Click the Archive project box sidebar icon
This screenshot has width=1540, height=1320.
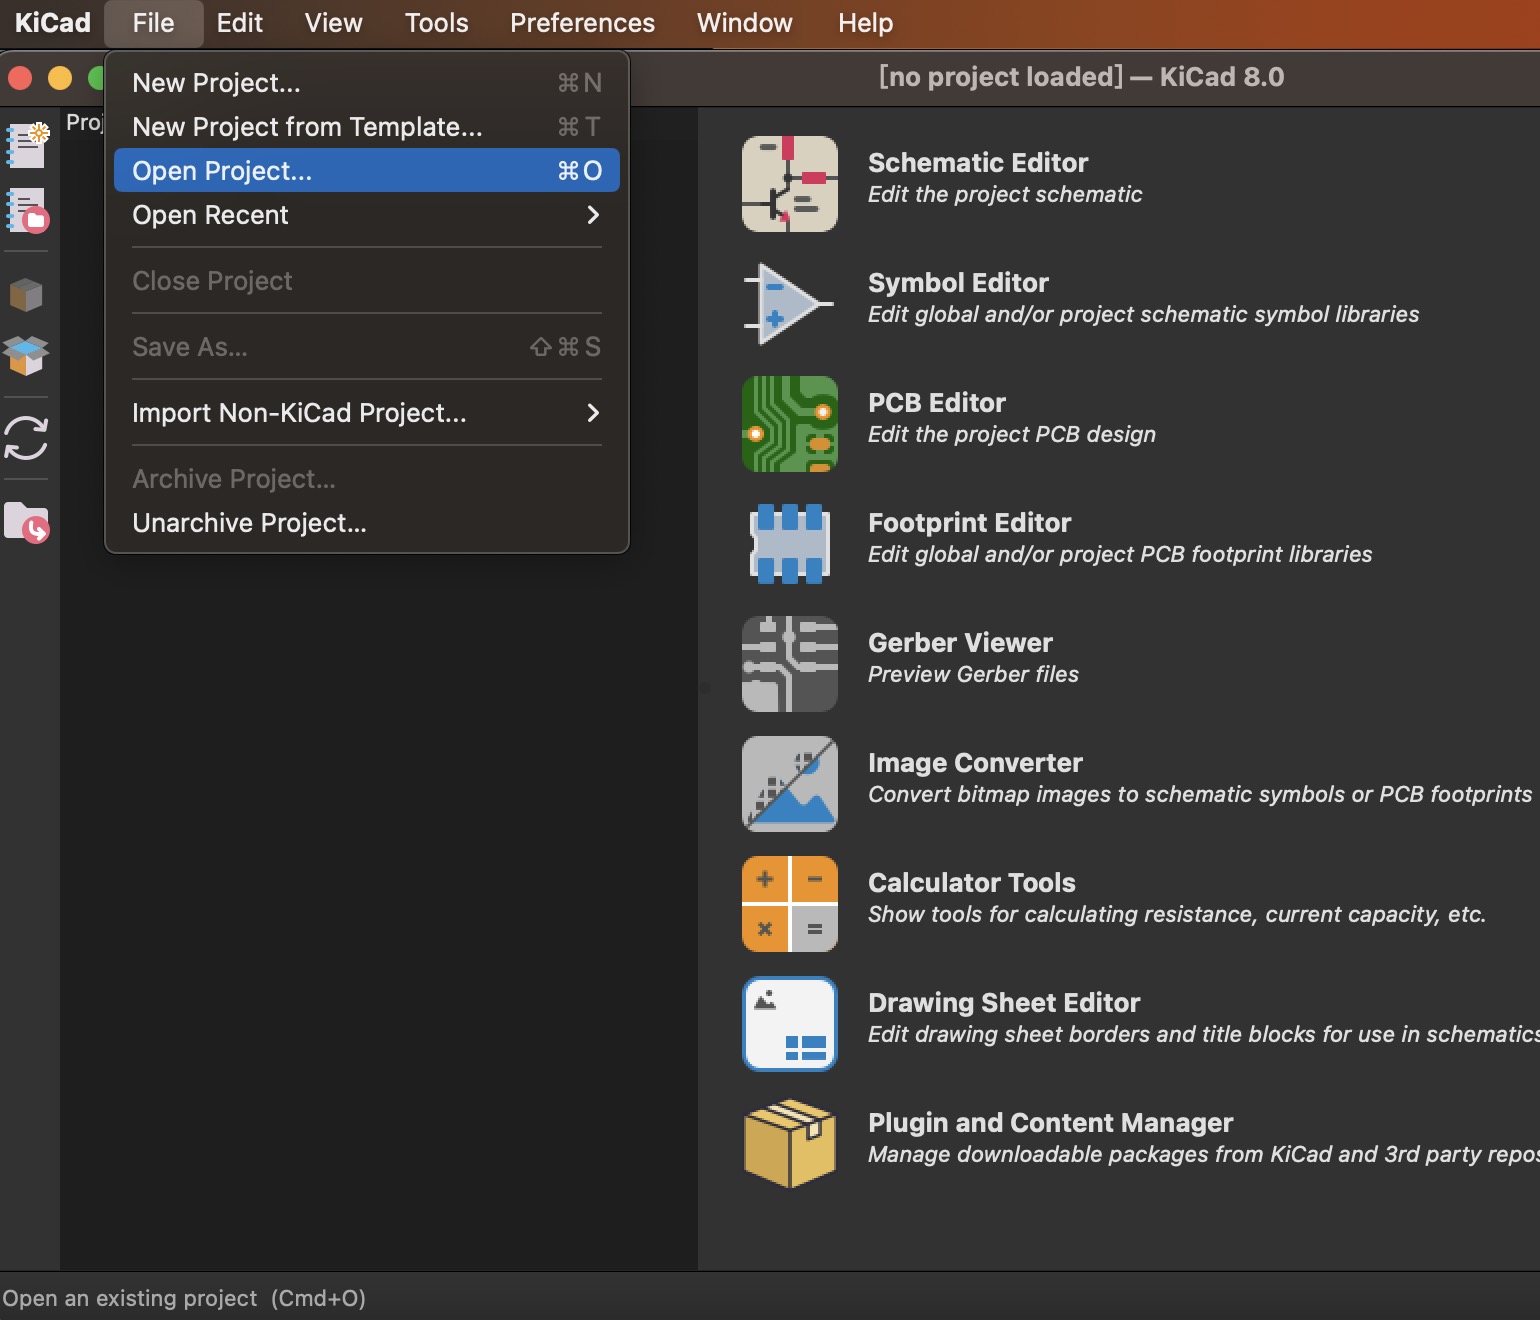(27, 295)
